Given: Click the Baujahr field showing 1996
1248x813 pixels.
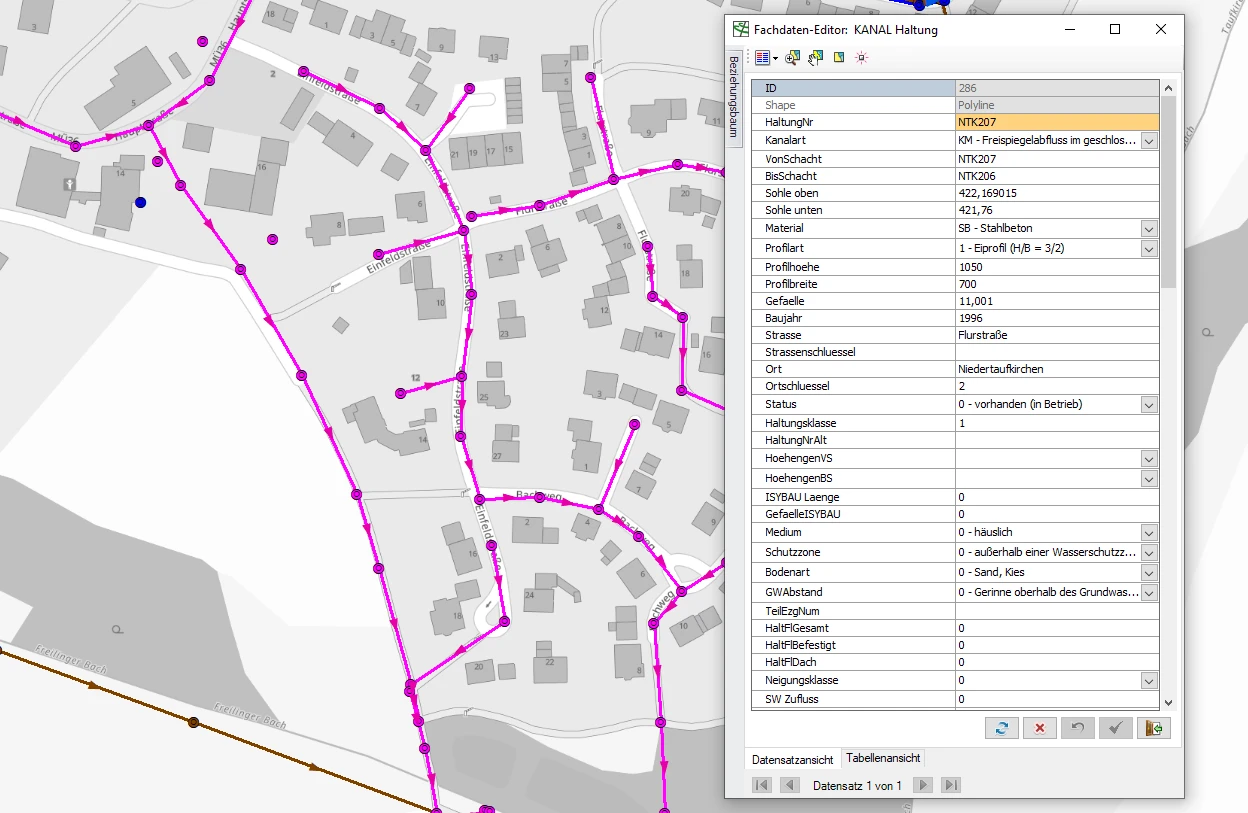Looking at the screenshot, I should pyautogui.click(x=1056, y=318).
